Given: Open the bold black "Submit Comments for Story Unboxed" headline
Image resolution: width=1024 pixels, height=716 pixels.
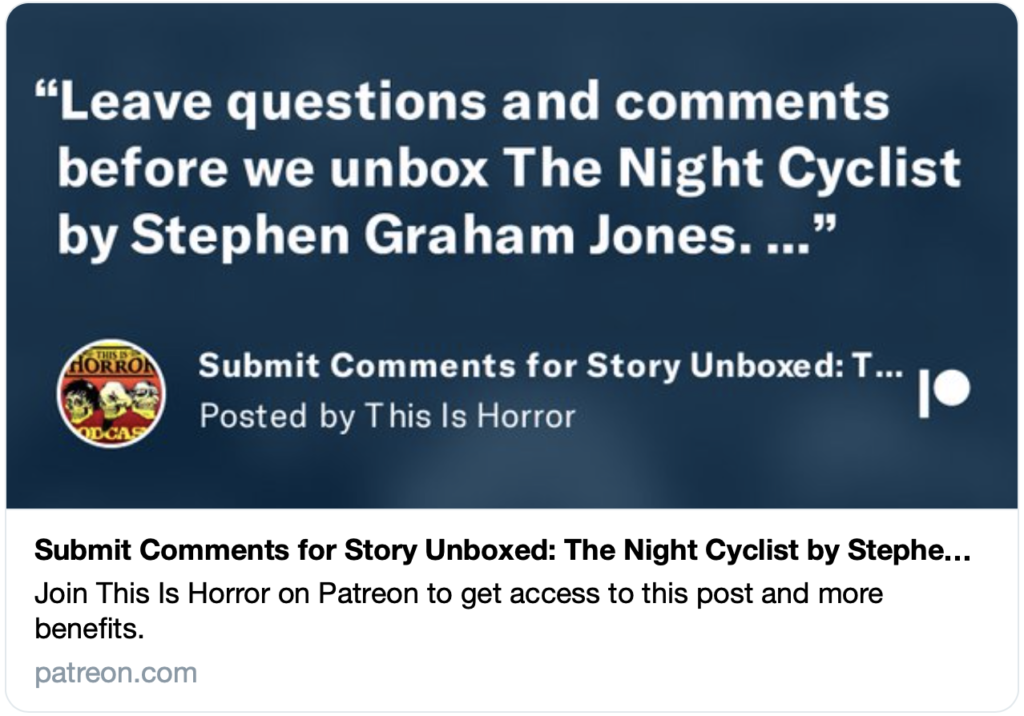Looking at the screenshot, I should (503, 551).
